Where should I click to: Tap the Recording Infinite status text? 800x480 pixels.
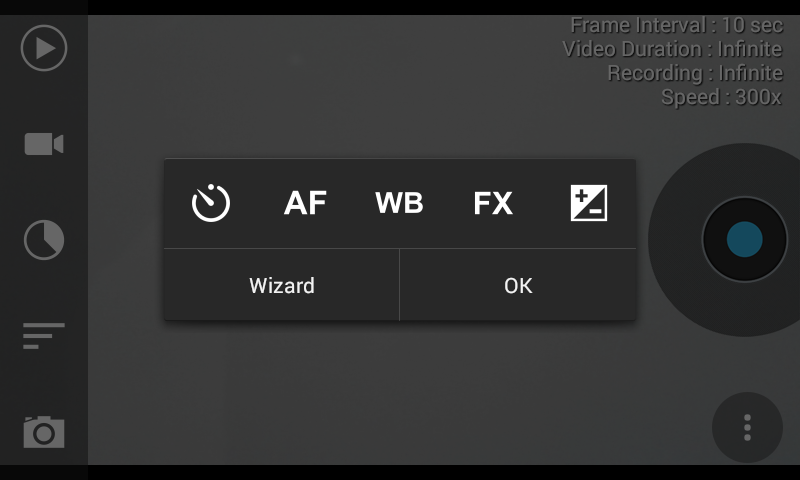pos(694,73)
